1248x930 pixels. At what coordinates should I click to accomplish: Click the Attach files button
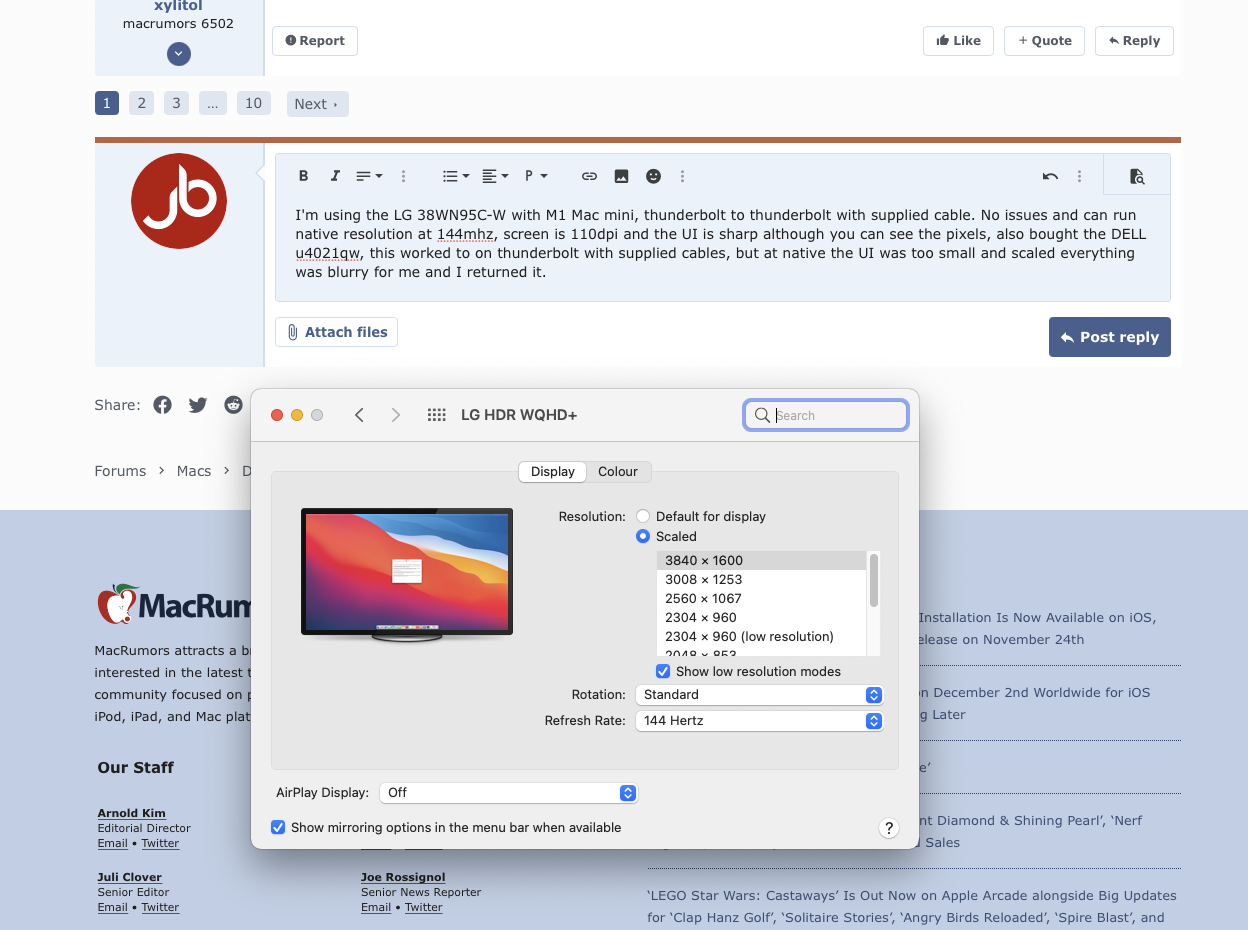point(336,332)
